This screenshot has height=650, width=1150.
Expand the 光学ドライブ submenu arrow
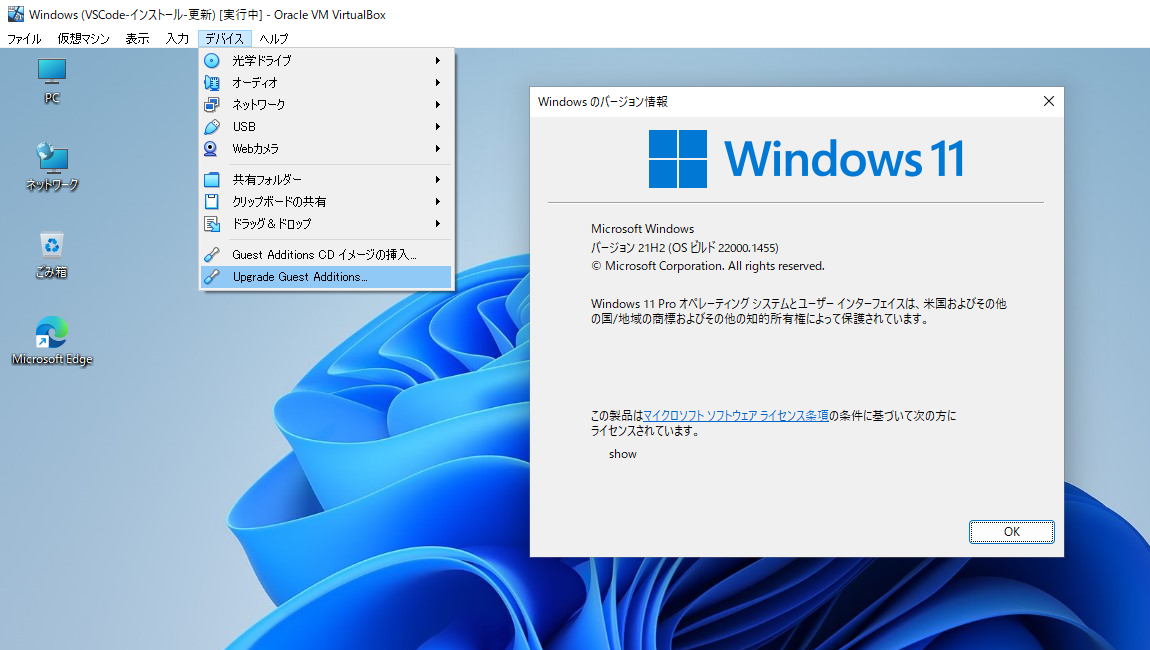(438, 61)
